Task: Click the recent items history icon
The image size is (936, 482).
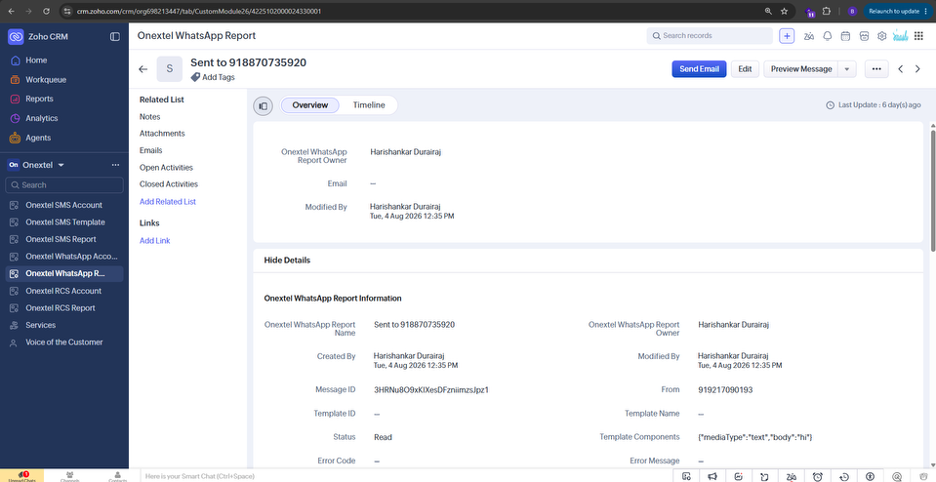Action: point(844,476)
